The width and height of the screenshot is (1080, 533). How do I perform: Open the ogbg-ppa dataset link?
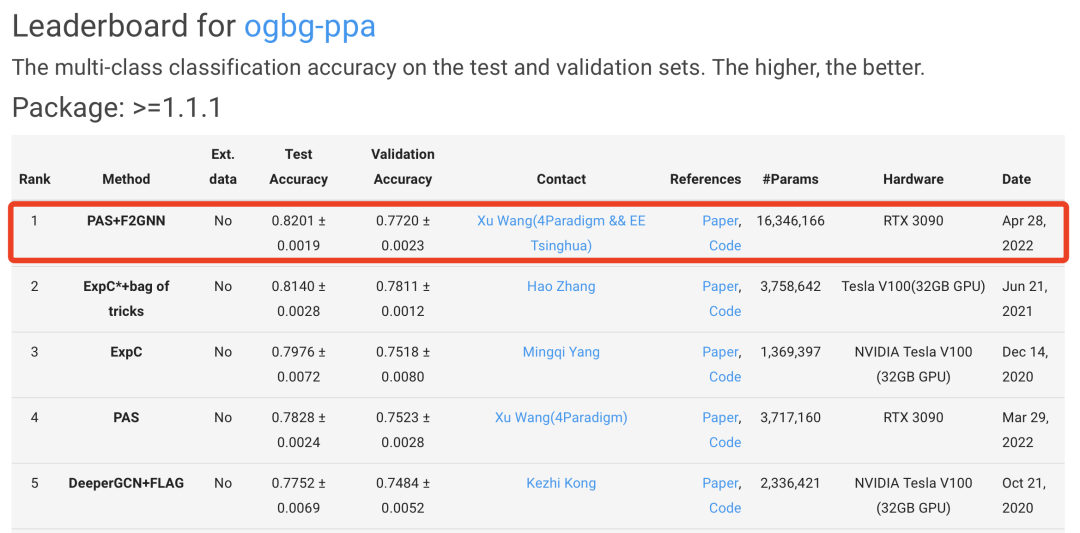point(310,25)
